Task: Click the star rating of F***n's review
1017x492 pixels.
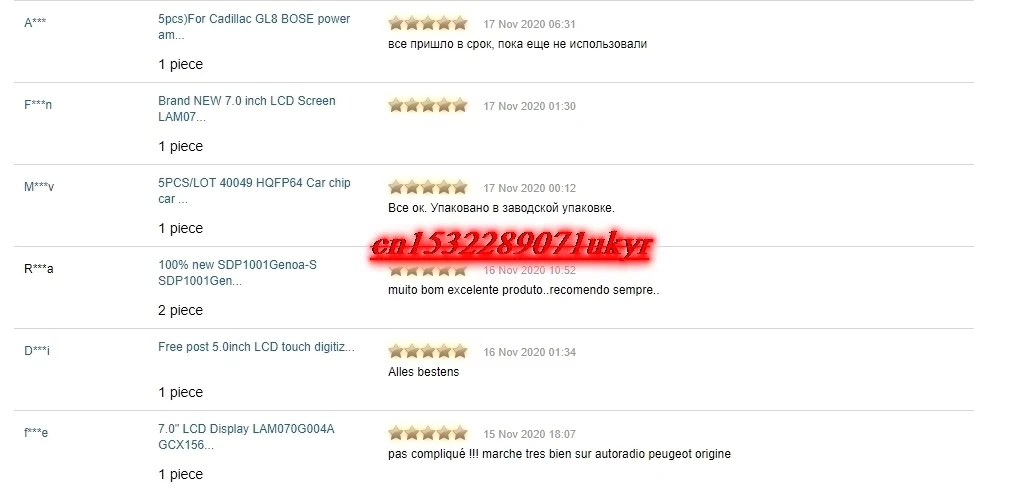Action: coord(427,105)
